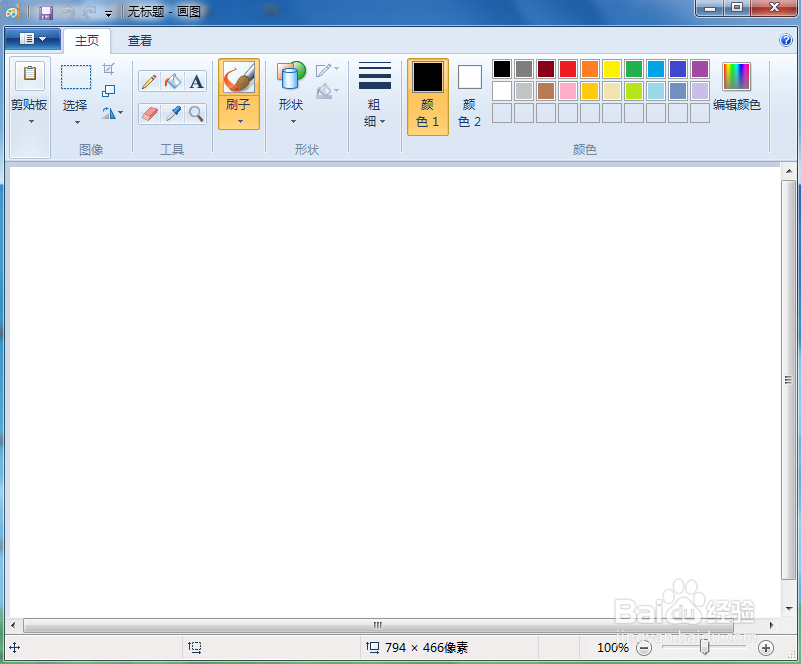Viewport: 801px width, 664px height.
Task: Pick the red color swatch
Action: click(x=568, y=69)
